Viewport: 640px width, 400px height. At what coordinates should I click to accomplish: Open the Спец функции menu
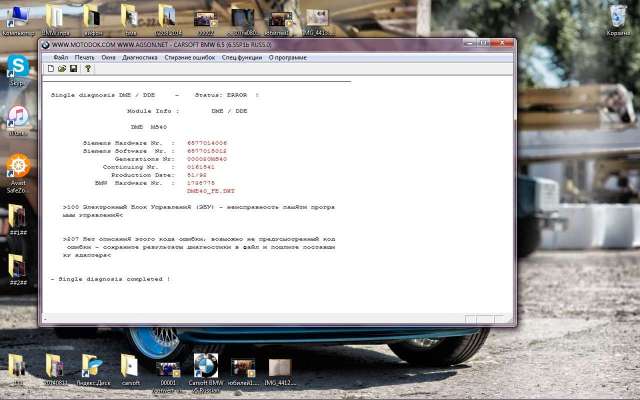tap(242, 58)
